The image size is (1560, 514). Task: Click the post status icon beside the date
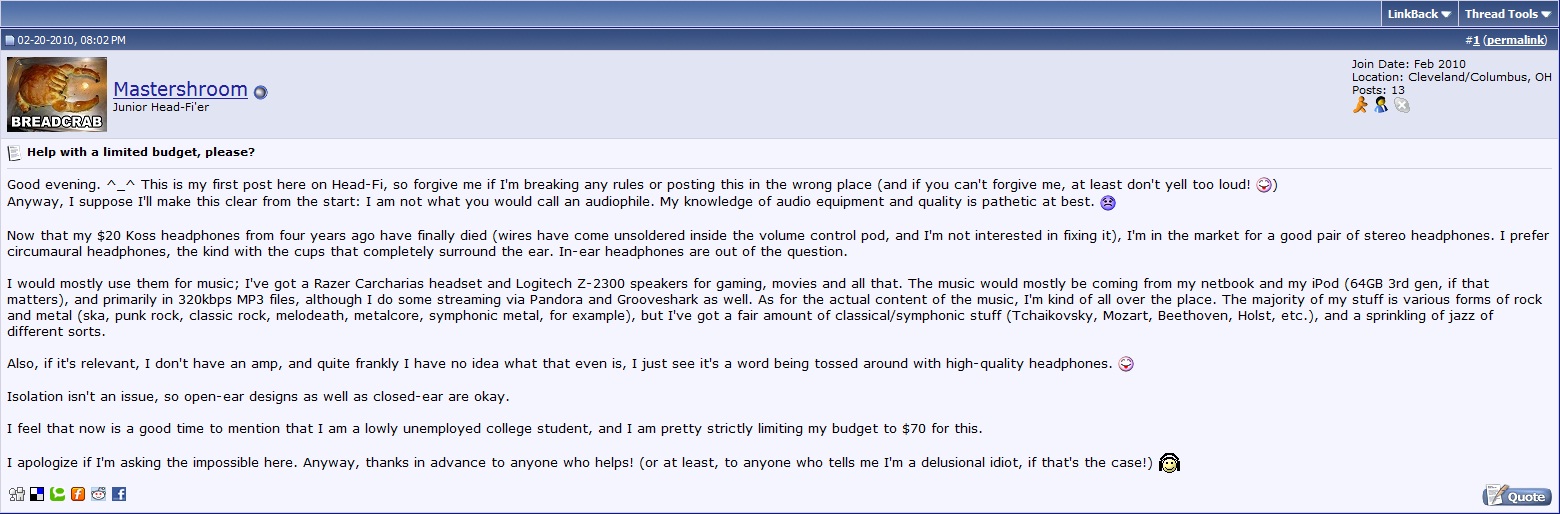click(9, 40)
